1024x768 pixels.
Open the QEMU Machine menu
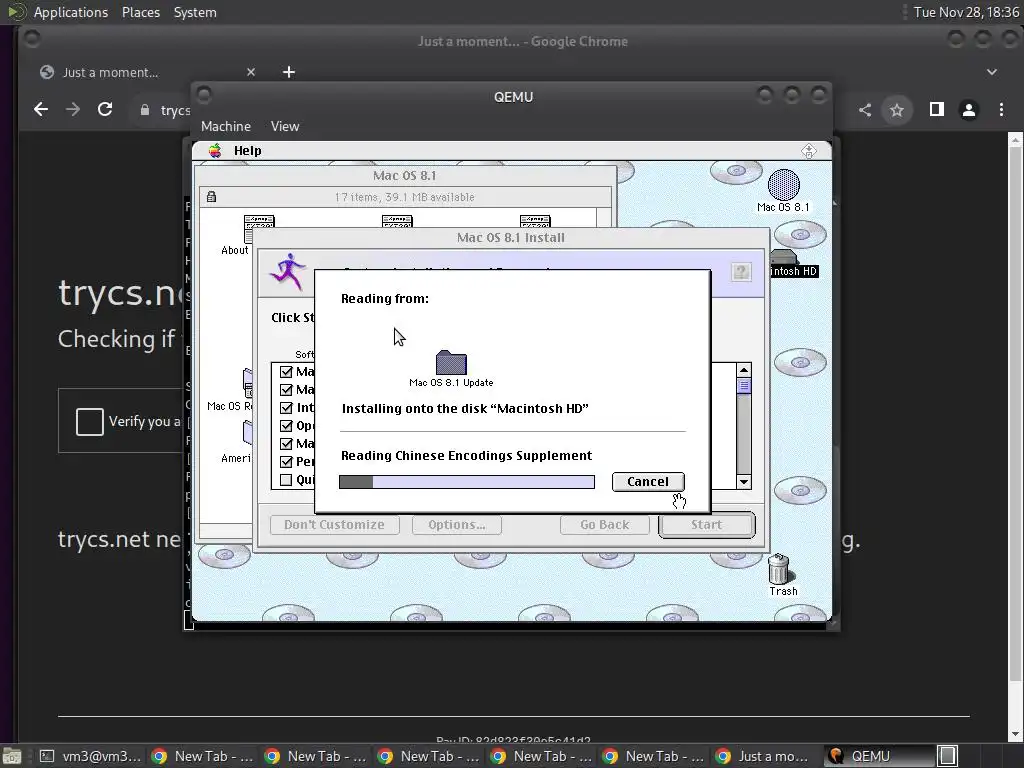[x=226, y=126]
